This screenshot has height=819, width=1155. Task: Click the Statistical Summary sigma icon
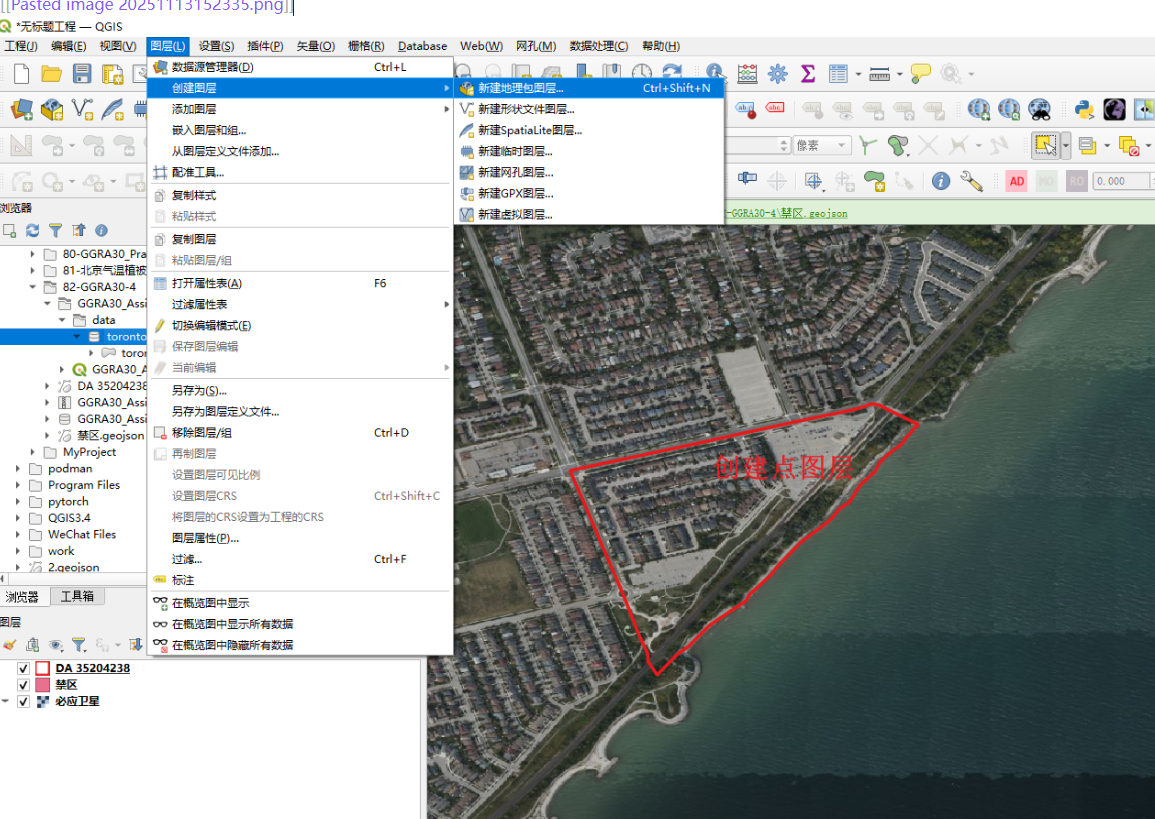(808, 74)
